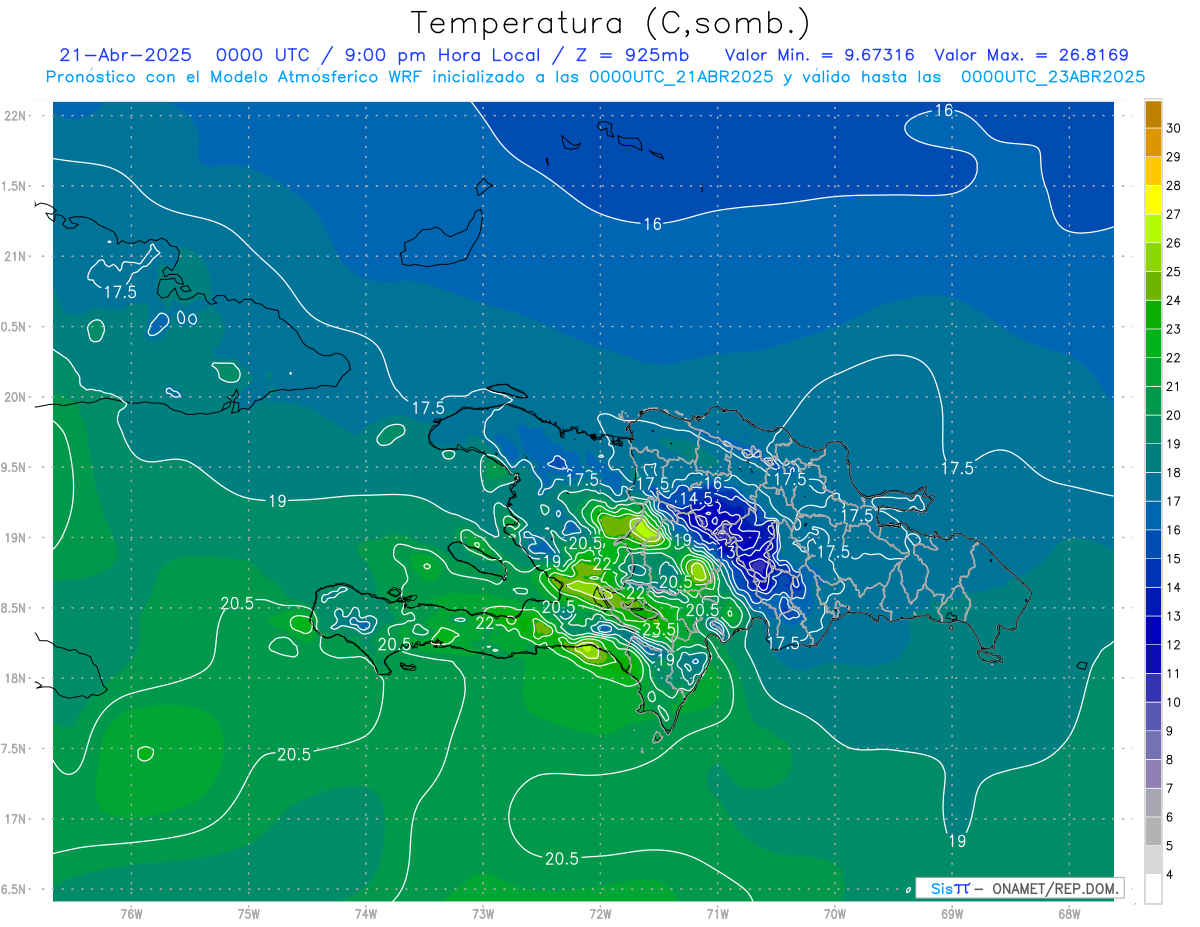1200x927 pixels.
Task: Click the Pronóstico con el Modelo Atmosferico WRF line
Action: pyautogui.click(x=595, y=77)
